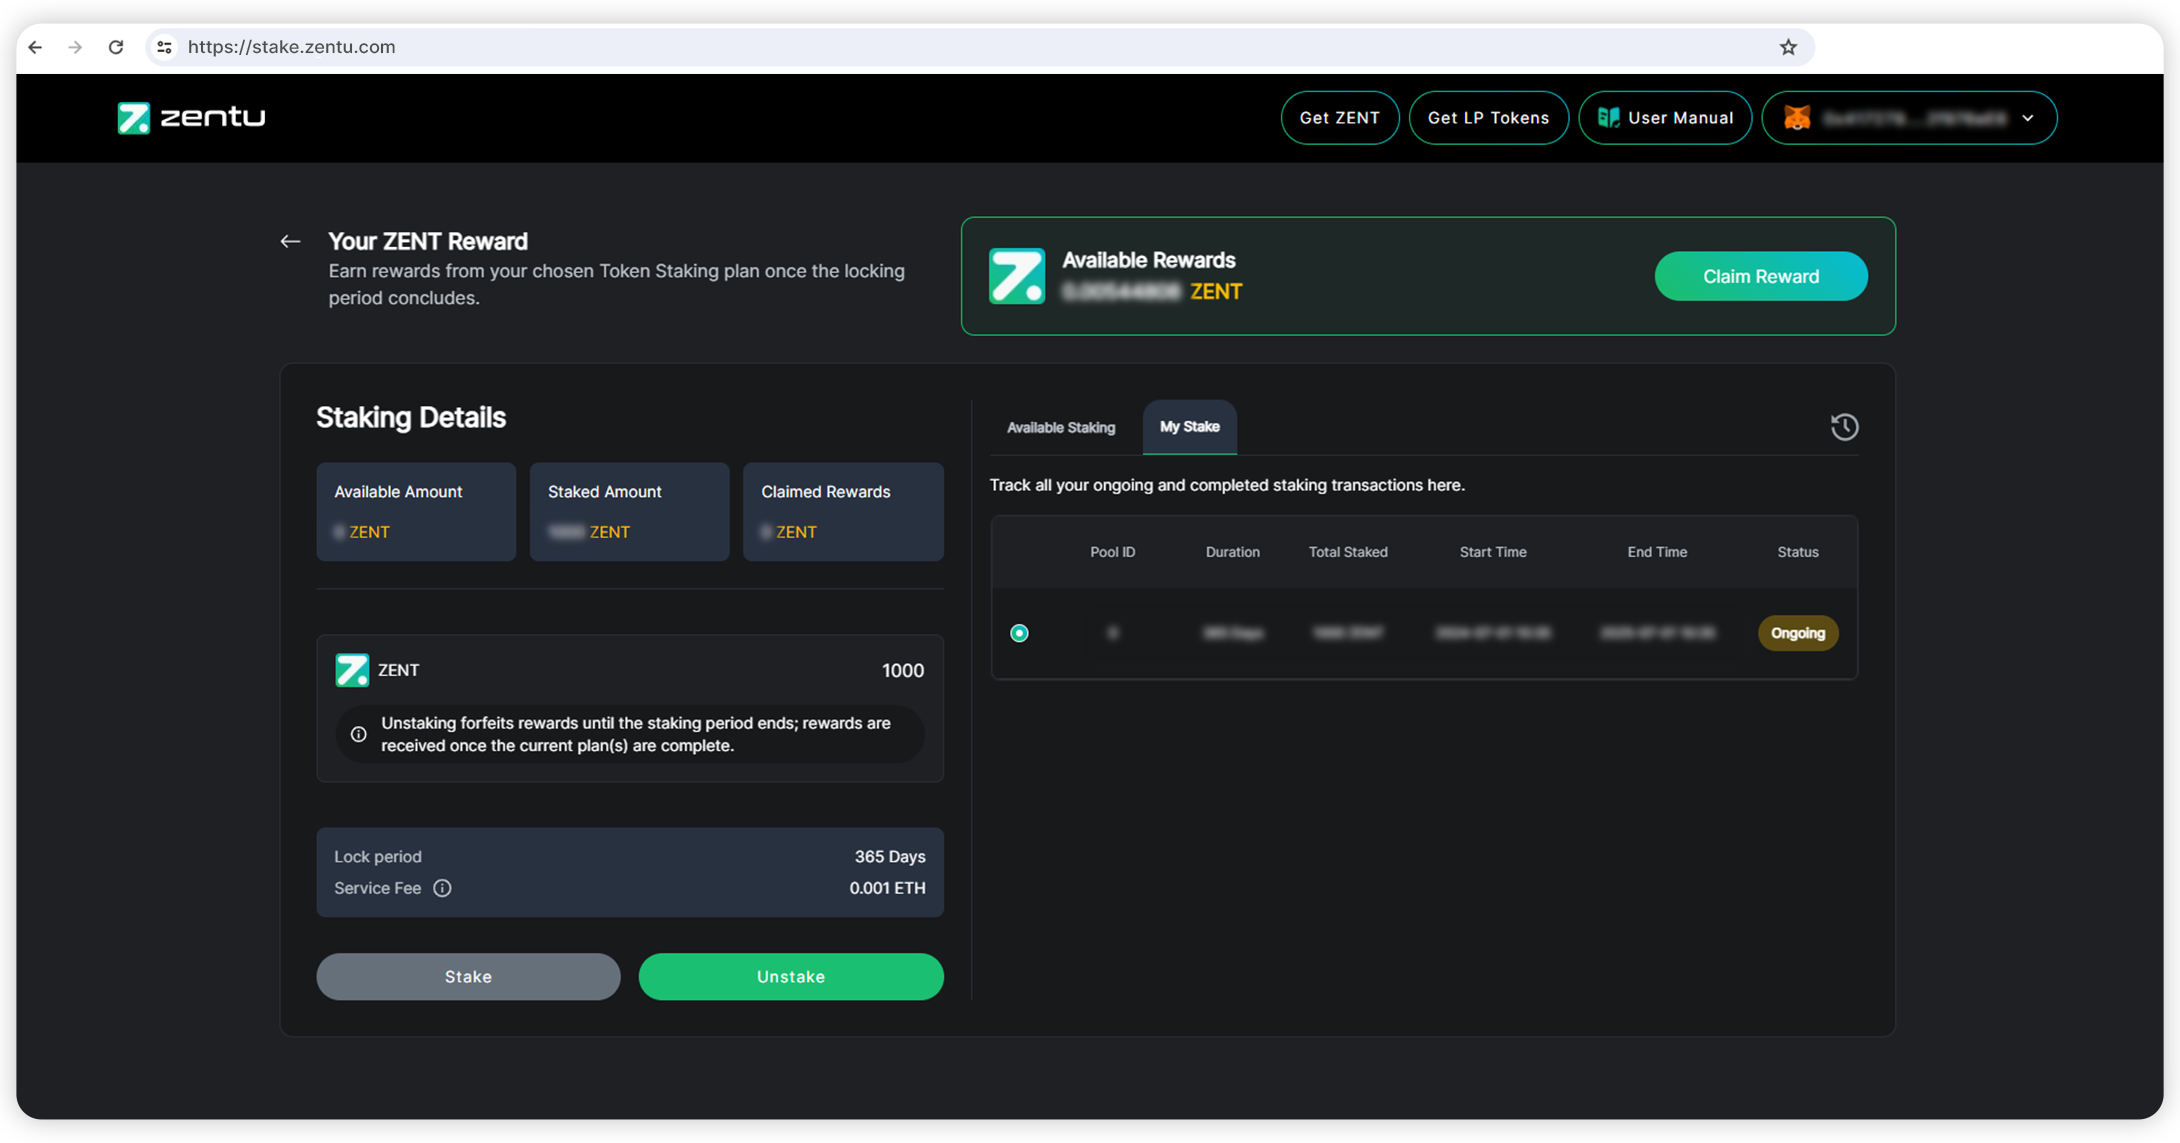Click browser back arrow

(x=35, y=47)
